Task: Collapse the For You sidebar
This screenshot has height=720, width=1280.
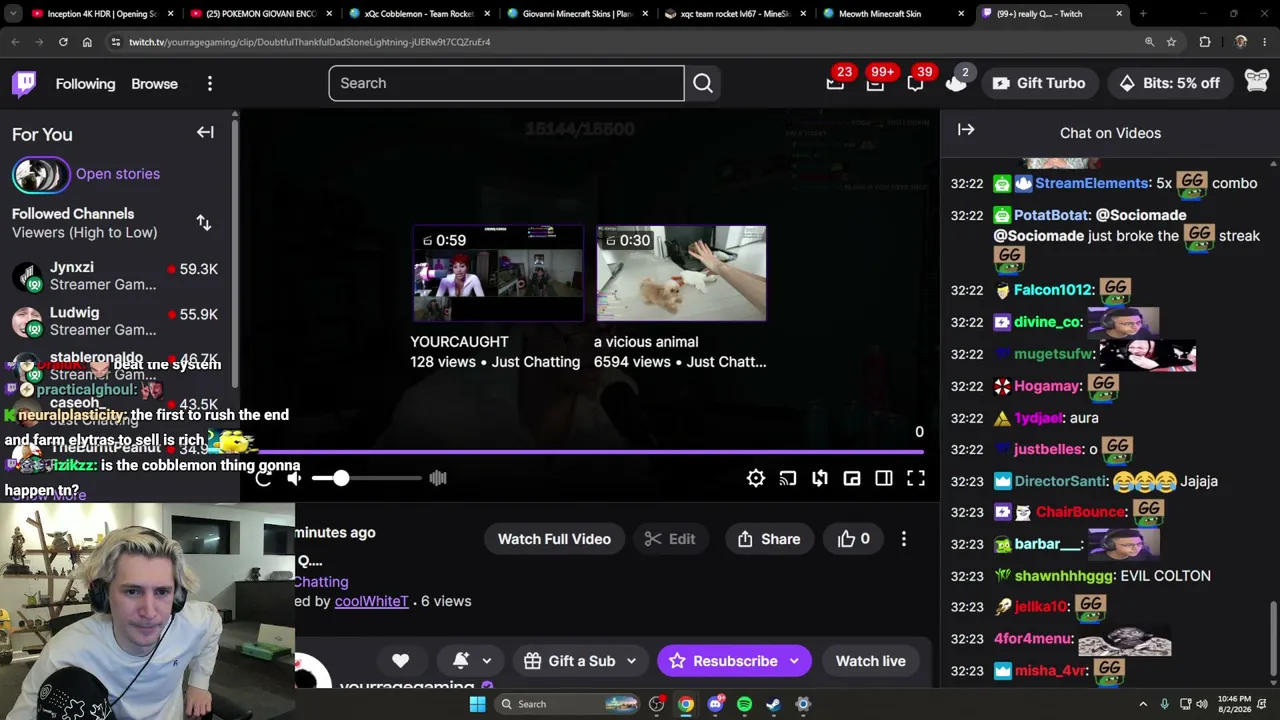Action: (x=205, y=132)
